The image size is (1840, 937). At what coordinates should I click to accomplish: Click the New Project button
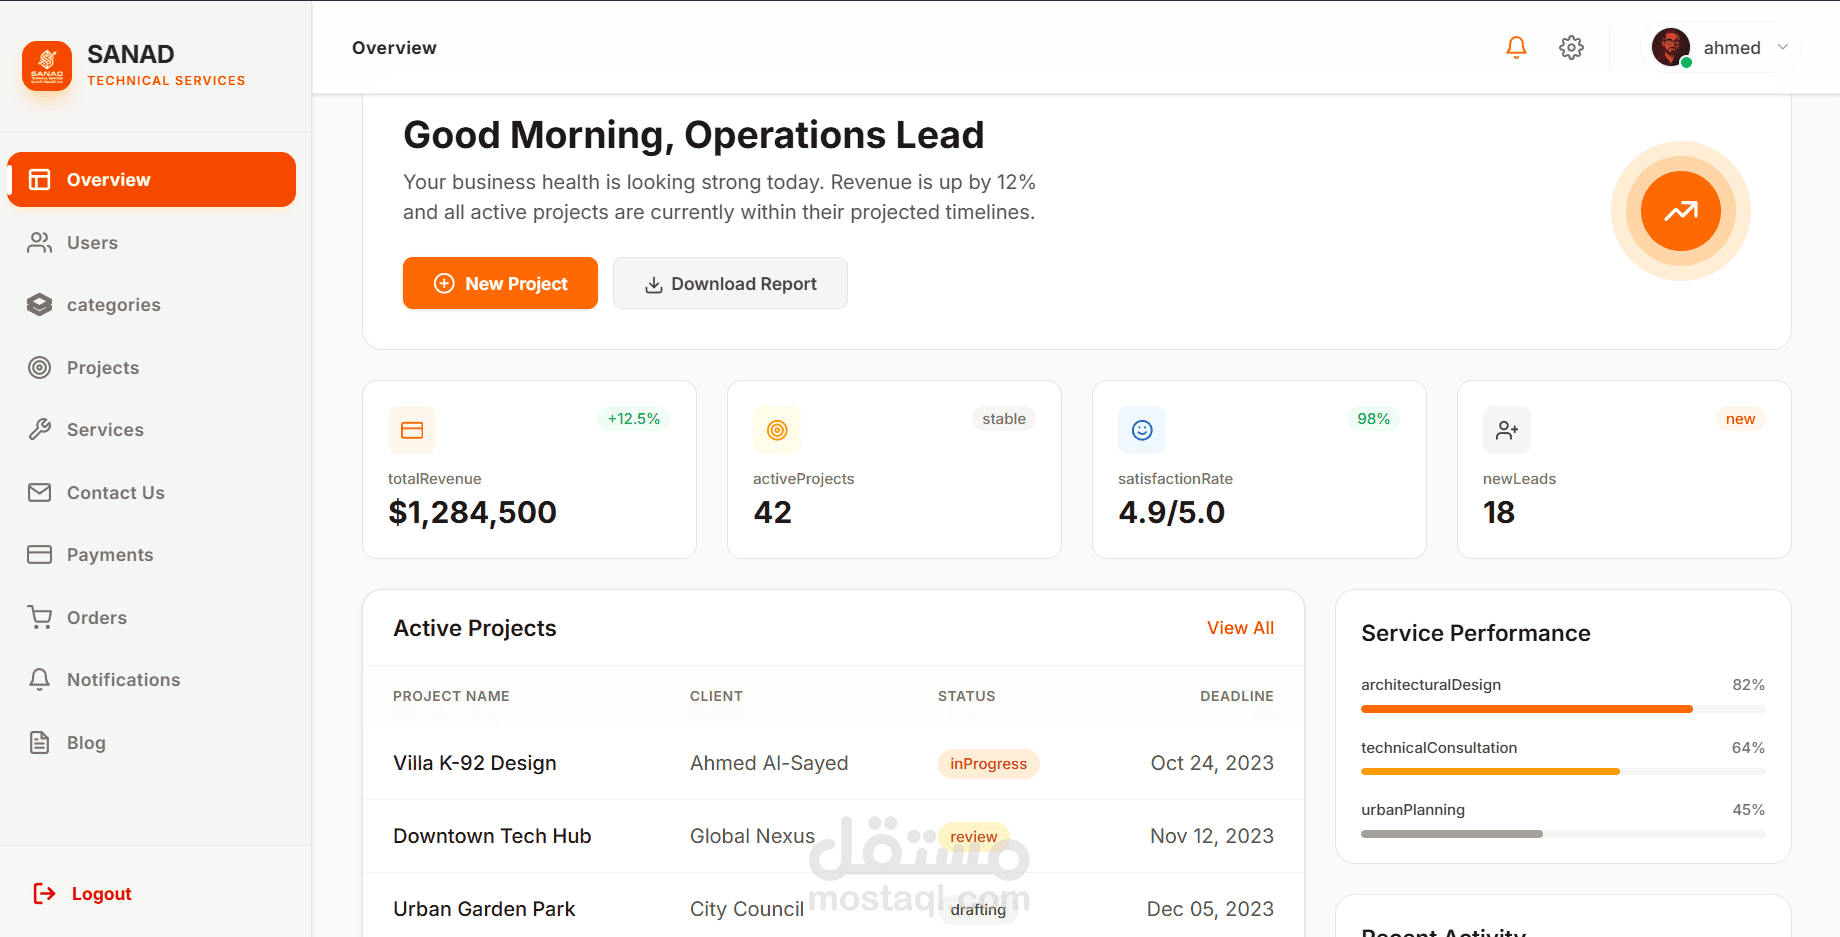point(500,283)
